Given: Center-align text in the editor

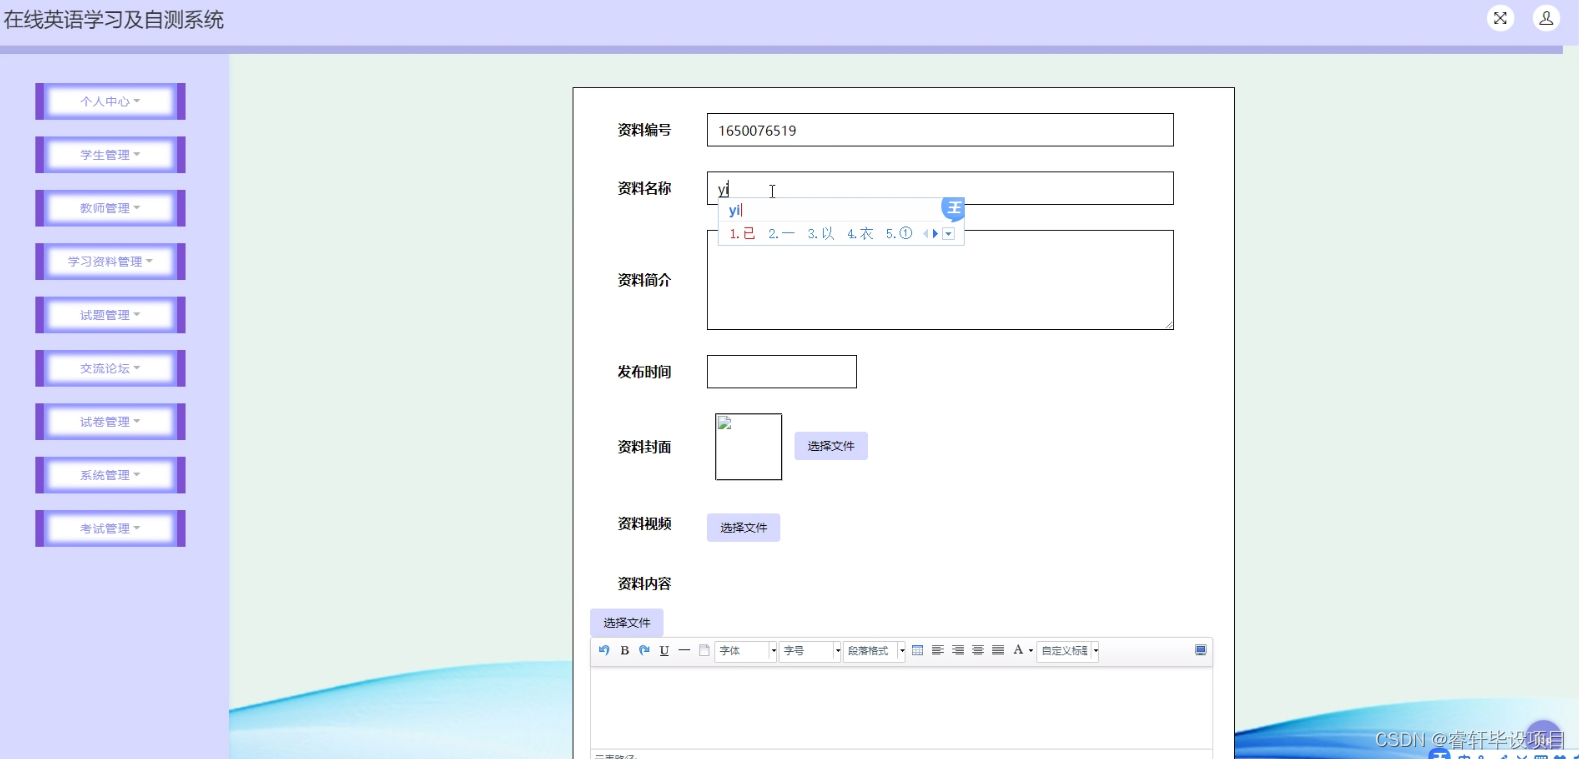Looking at the screenshot, I should (x=978, y=650).
